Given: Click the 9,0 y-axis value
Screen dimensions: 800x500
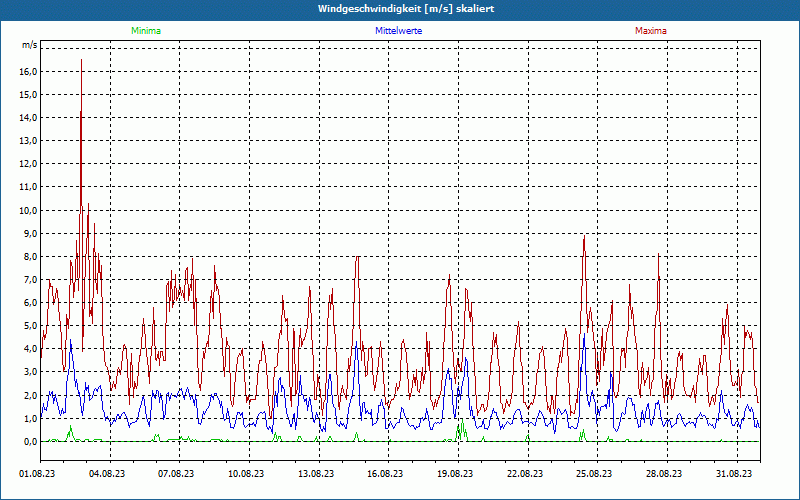Looking at the screenshot, I should click(30, 233).
